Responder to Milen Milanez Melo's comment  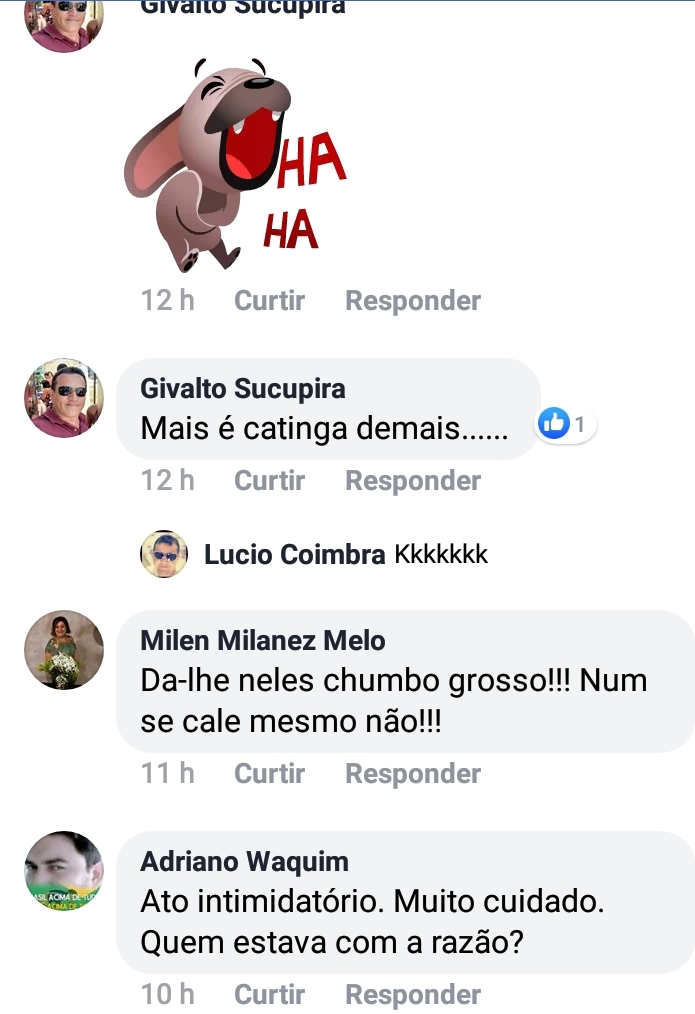point(413,773)
